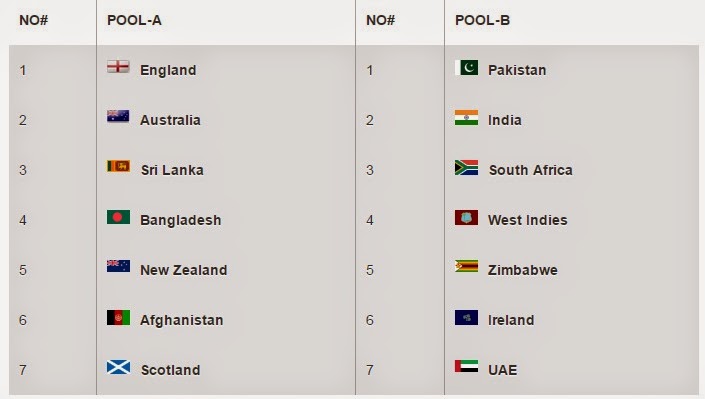Click the Bangladesh flag icon
This screenshot has width=705, height=399.
click(x=118, y=217)
